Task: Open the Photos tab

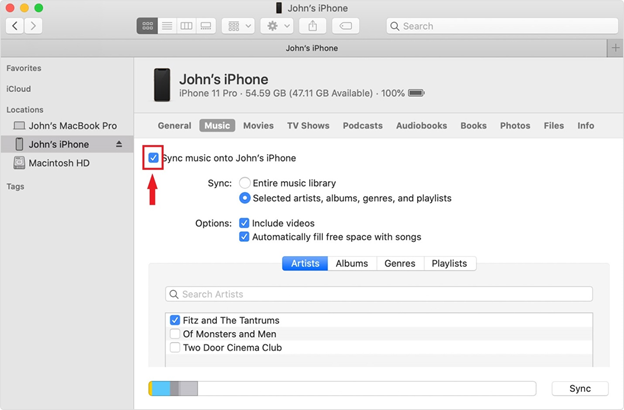Action: pyautogui.click(x=515, y=125)
